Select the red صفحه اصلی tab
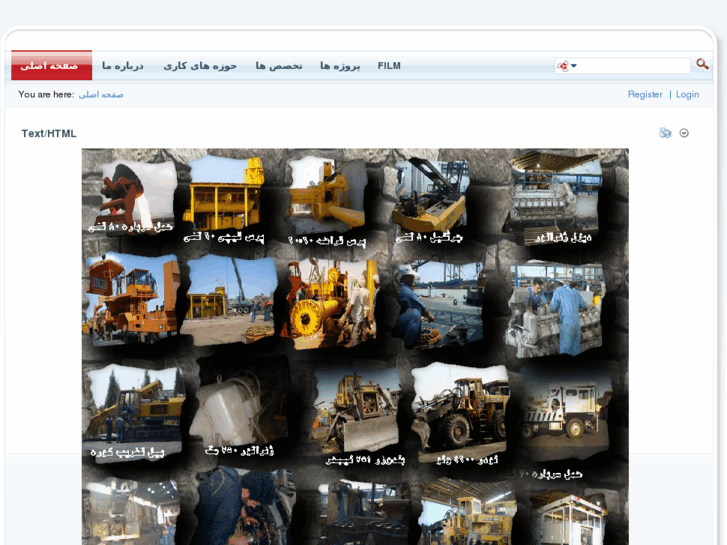 51,66
